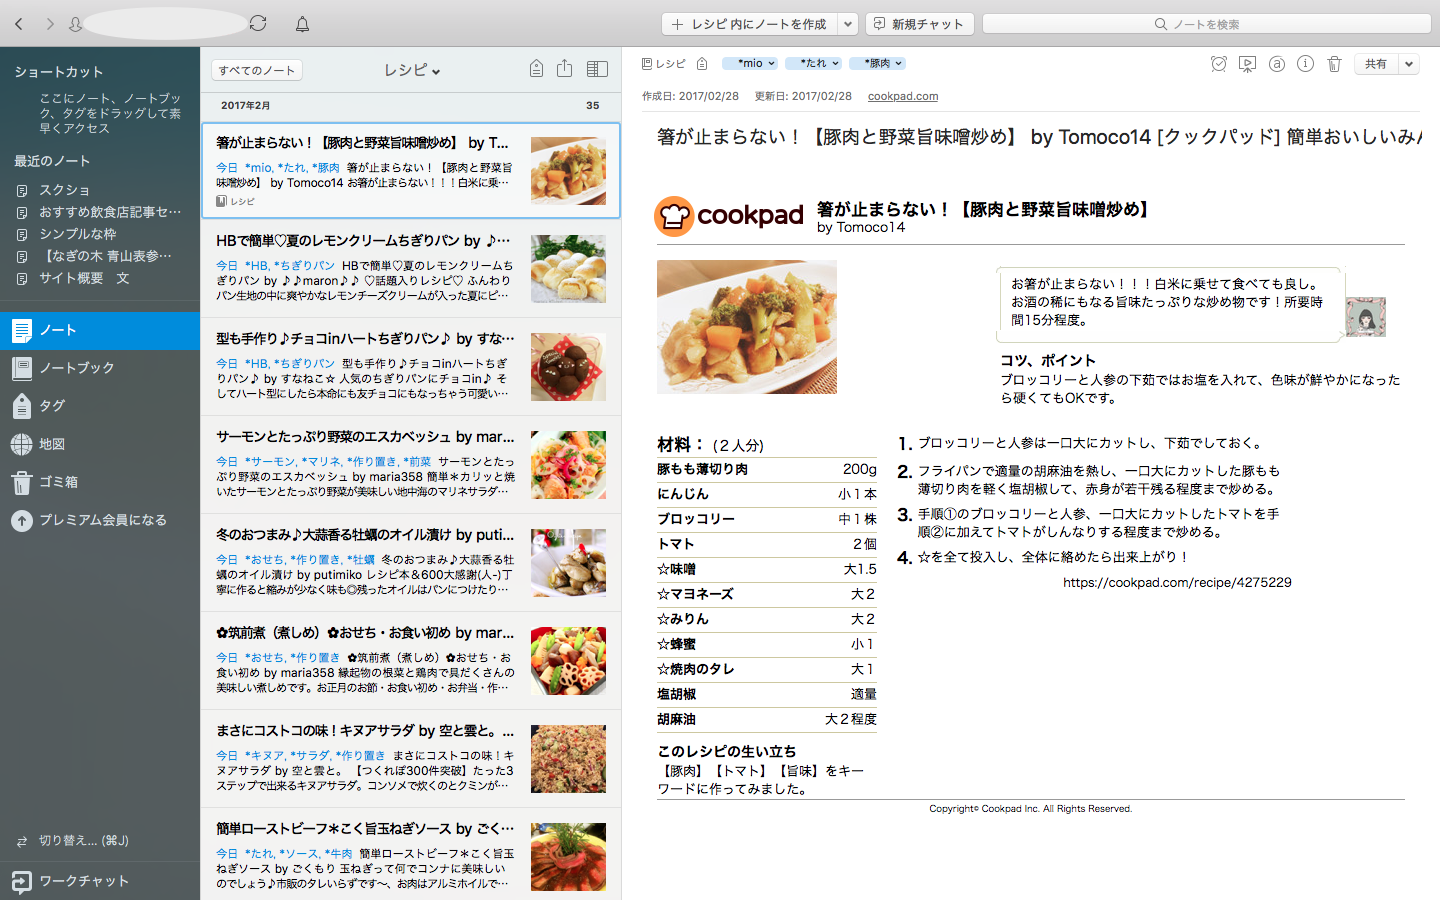Open the account user icon
Viewport: 1440px width, 900px height.
pos(75,24)
